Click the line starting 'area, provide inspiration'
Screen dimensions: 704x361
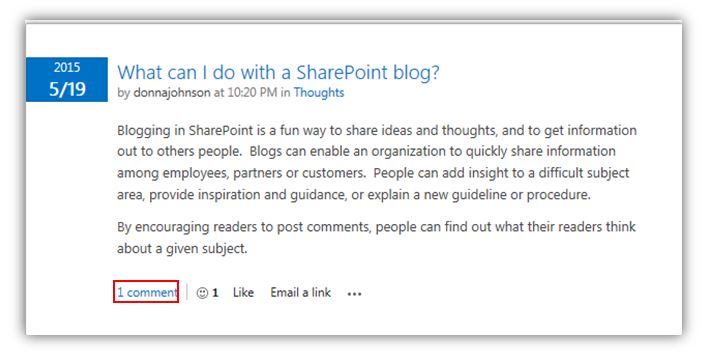[x=354, y=195]
